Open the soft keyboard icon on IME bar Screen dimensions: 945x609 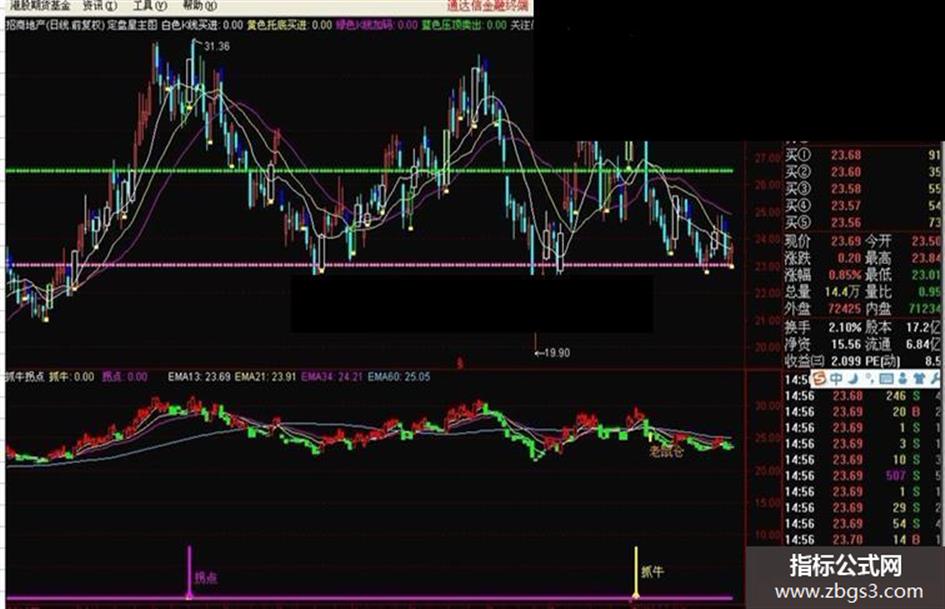885,379
